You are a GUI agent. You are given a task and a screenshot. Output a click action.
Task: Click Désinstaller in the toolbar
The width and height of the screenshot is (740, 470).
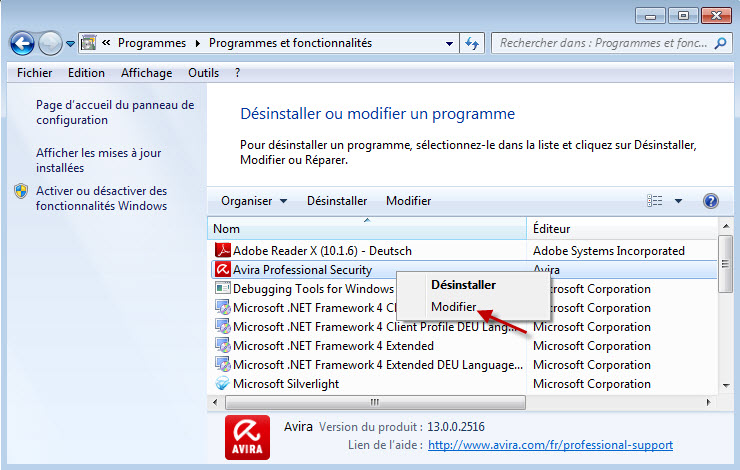[337, 201]
